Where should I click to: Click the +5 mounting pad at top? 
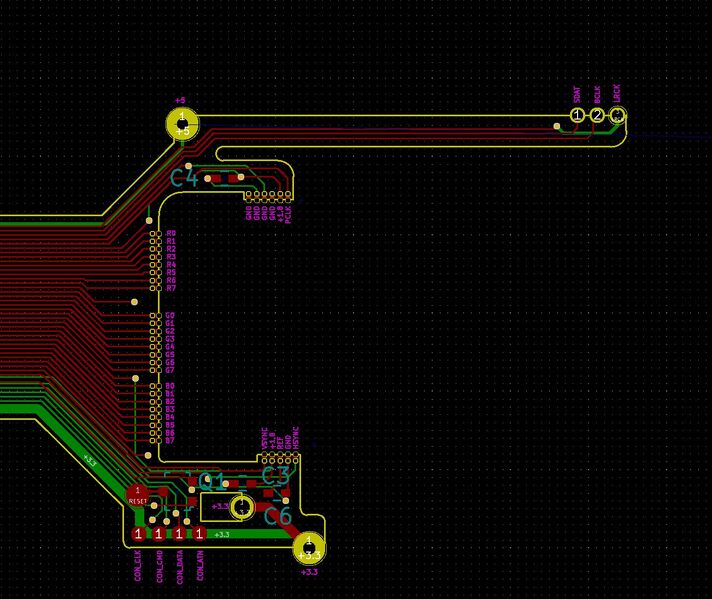tap(182, 126)
